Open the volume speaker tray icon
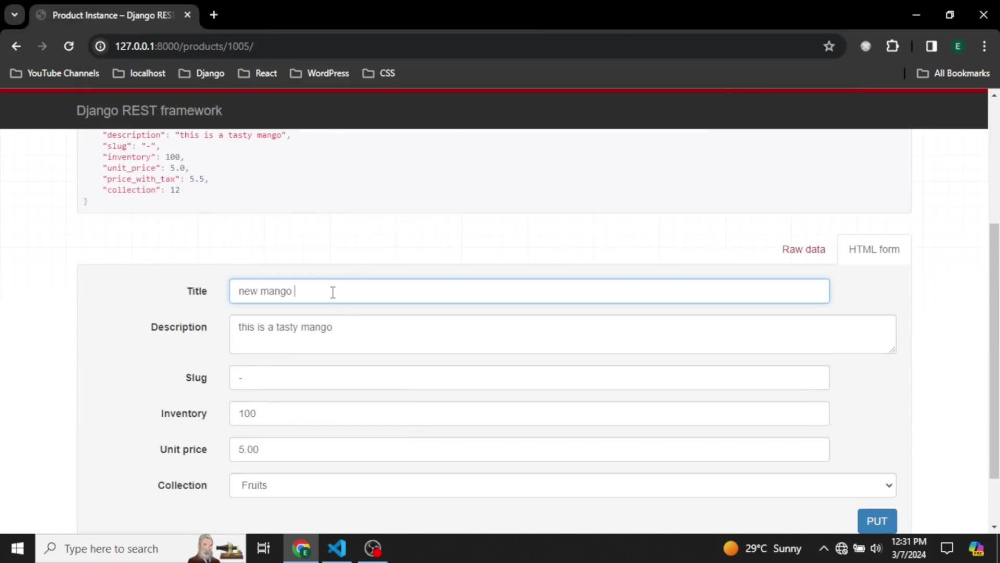 [x=876, y=548]
